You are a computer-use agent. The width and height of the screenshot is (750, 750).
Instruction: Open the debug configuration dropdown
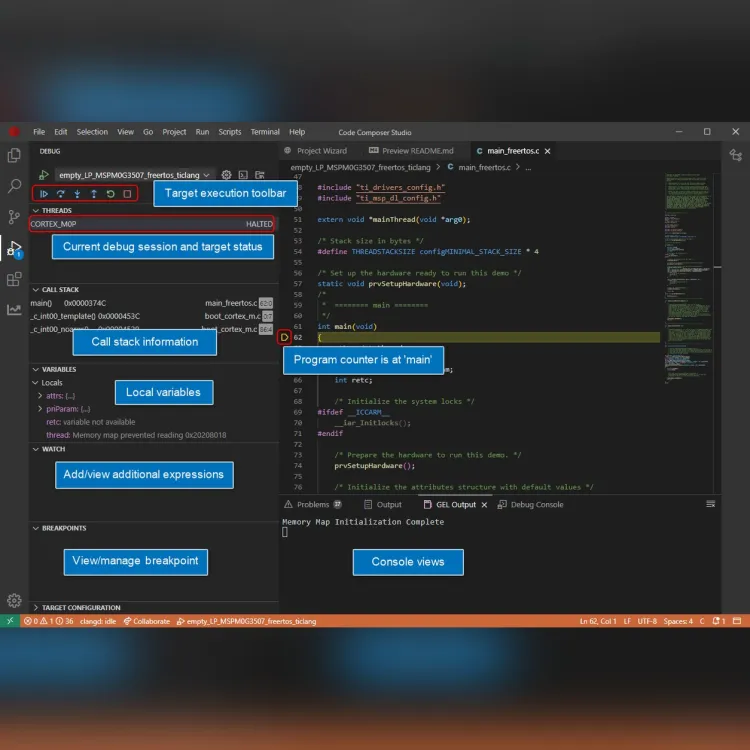134,175
